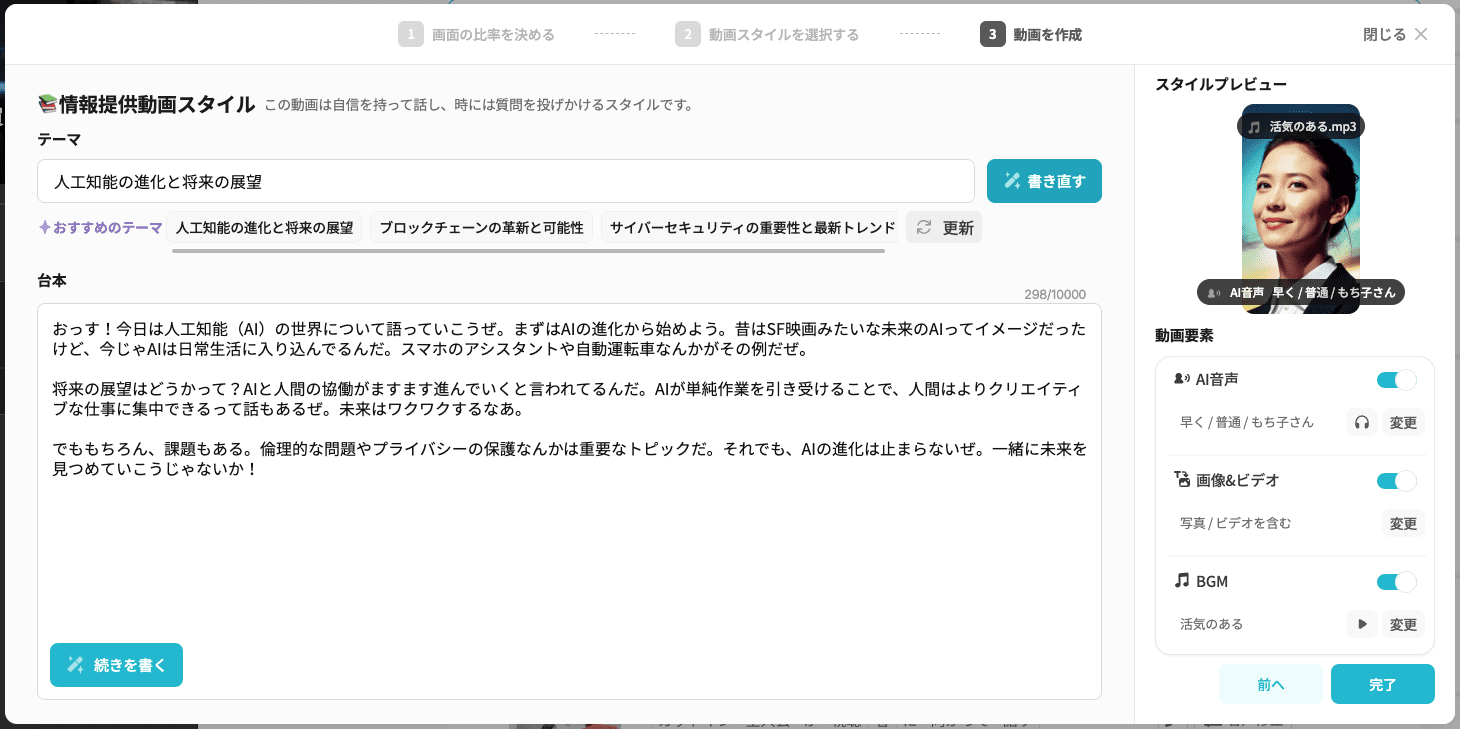Open 変更 for BGM 活気のある
Viewport: 1460px width, 729px height.
tap(1403, 624)
